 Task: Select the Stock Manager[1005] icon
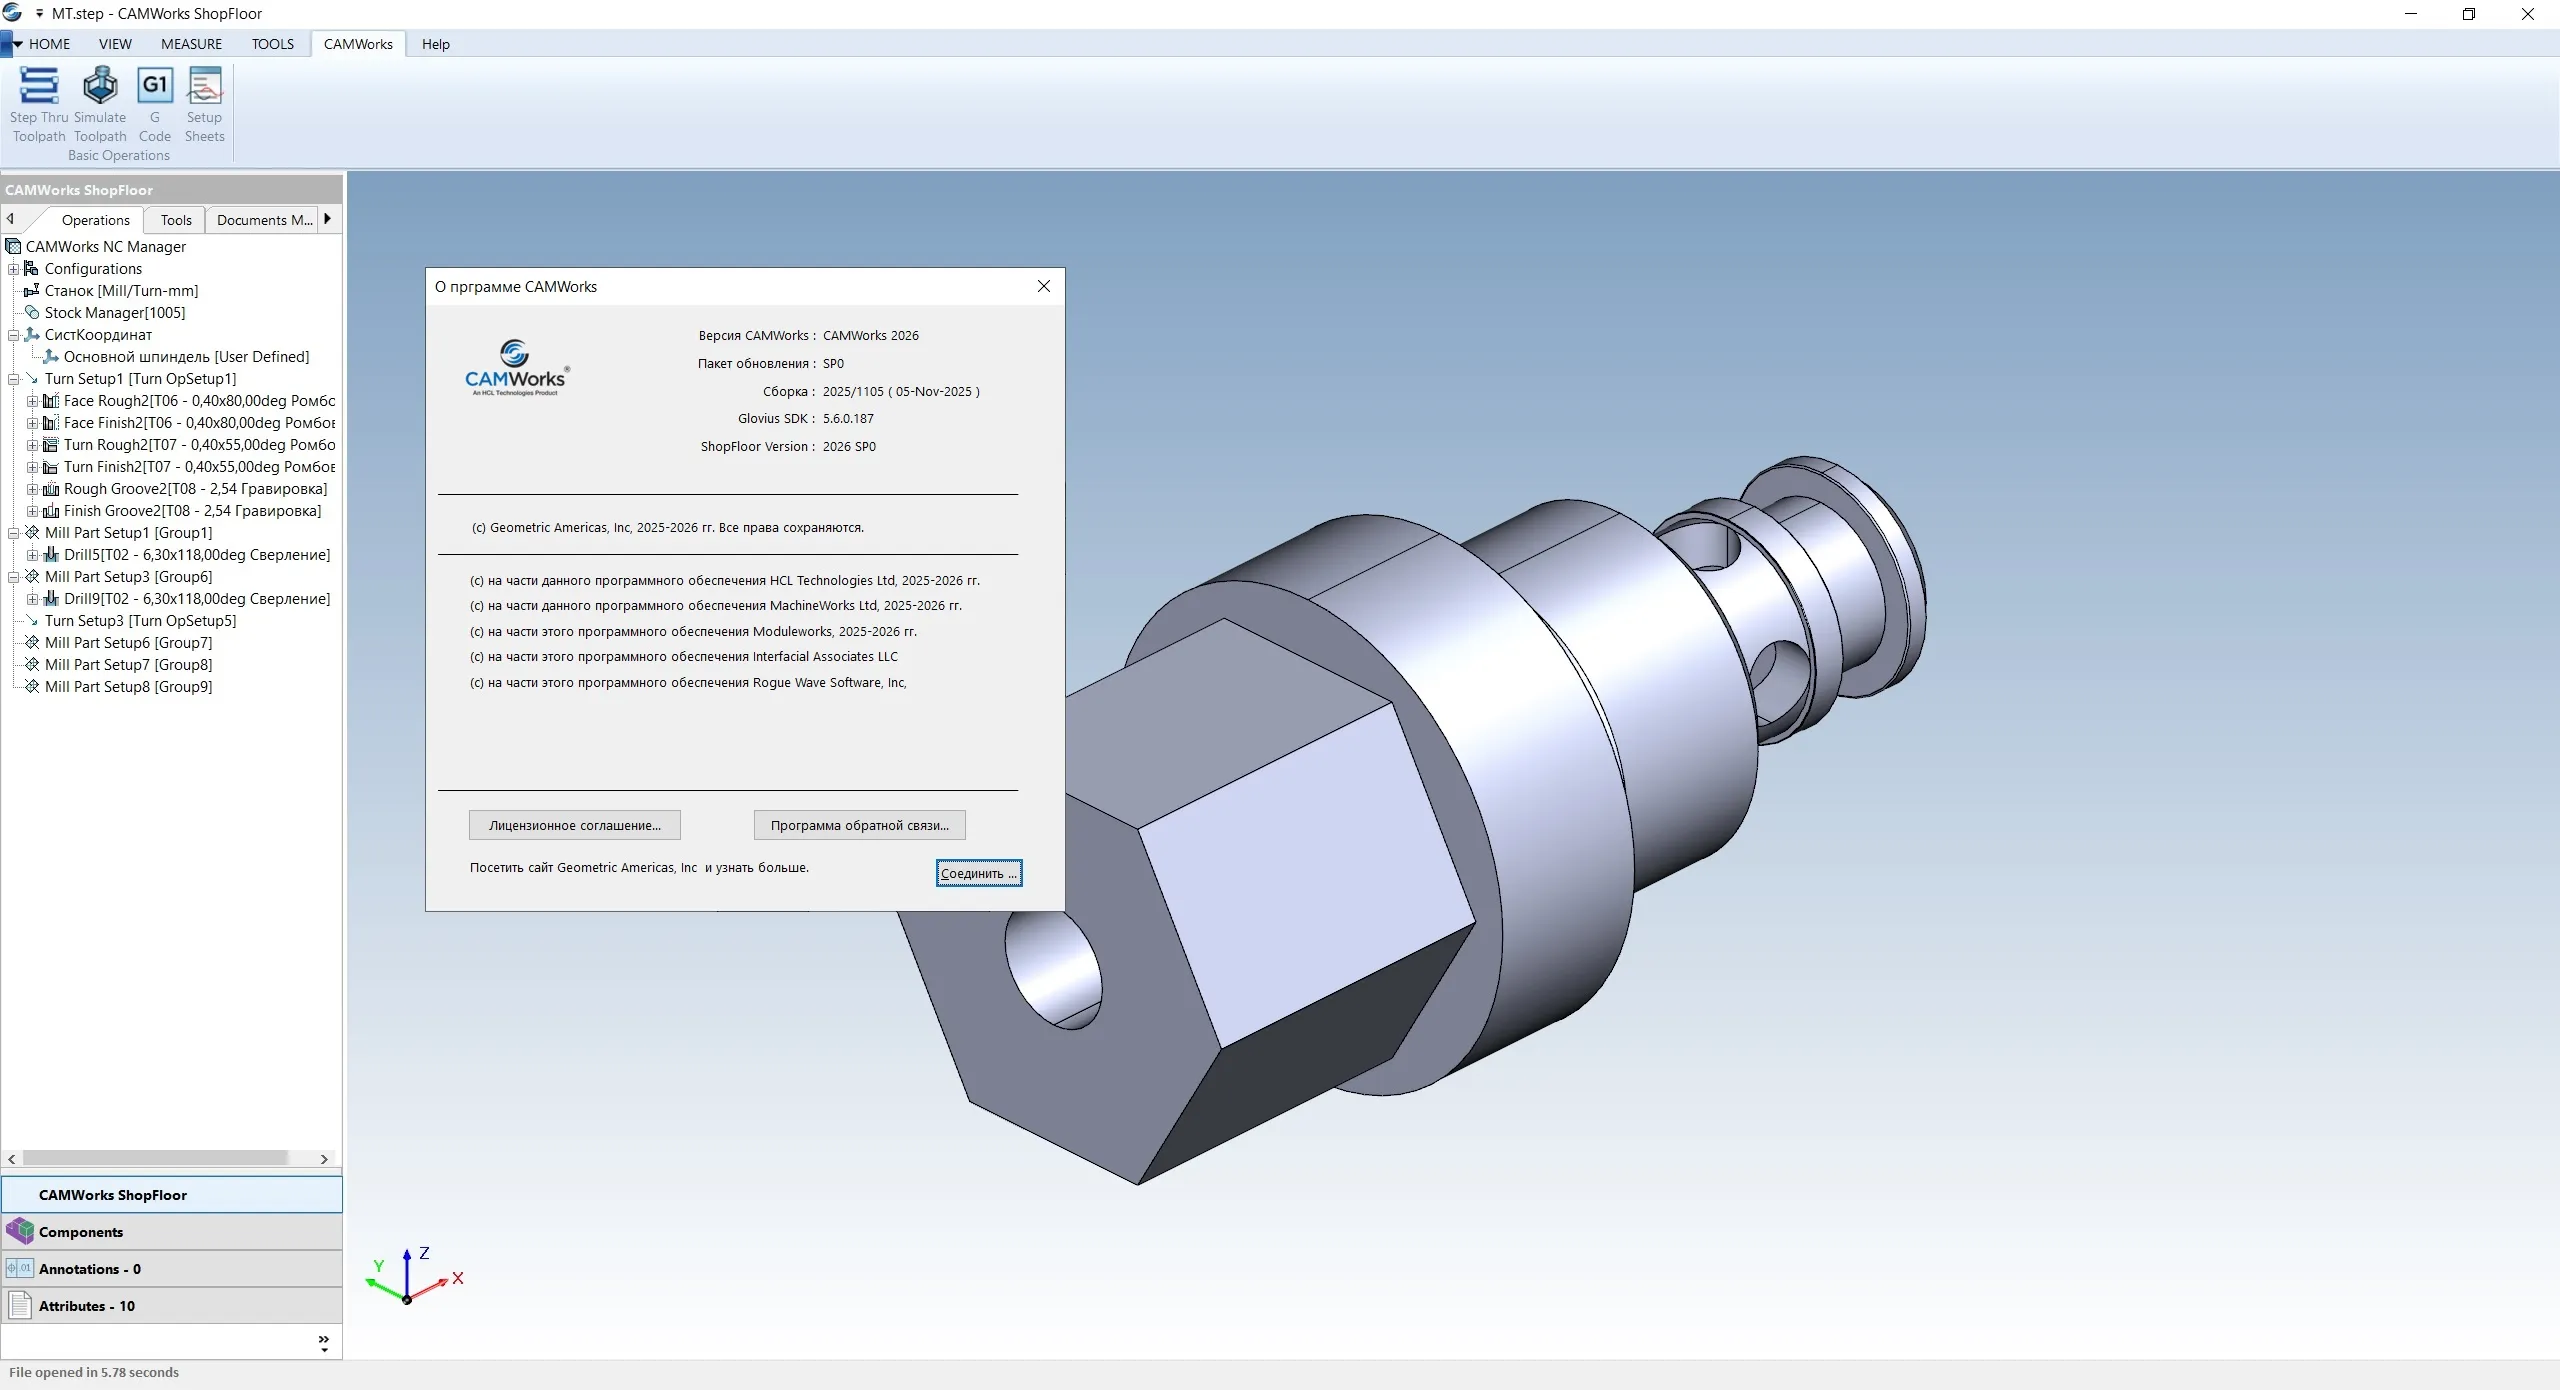32,313
